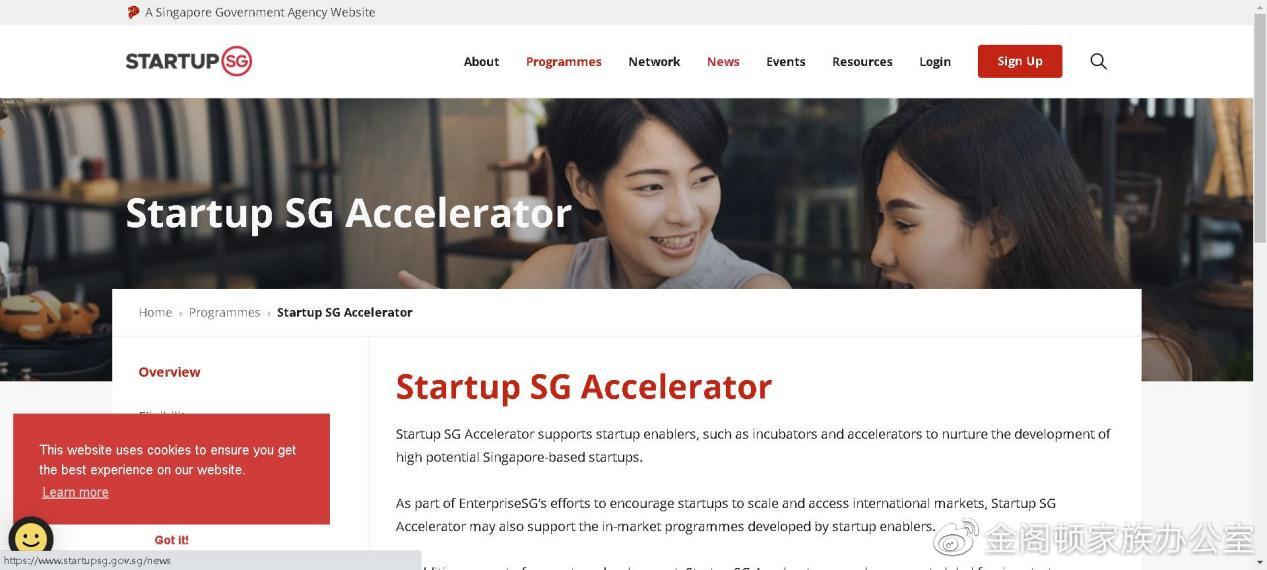
Task: Dismiss cookie banner with Got it!
Action: point(171,540)
